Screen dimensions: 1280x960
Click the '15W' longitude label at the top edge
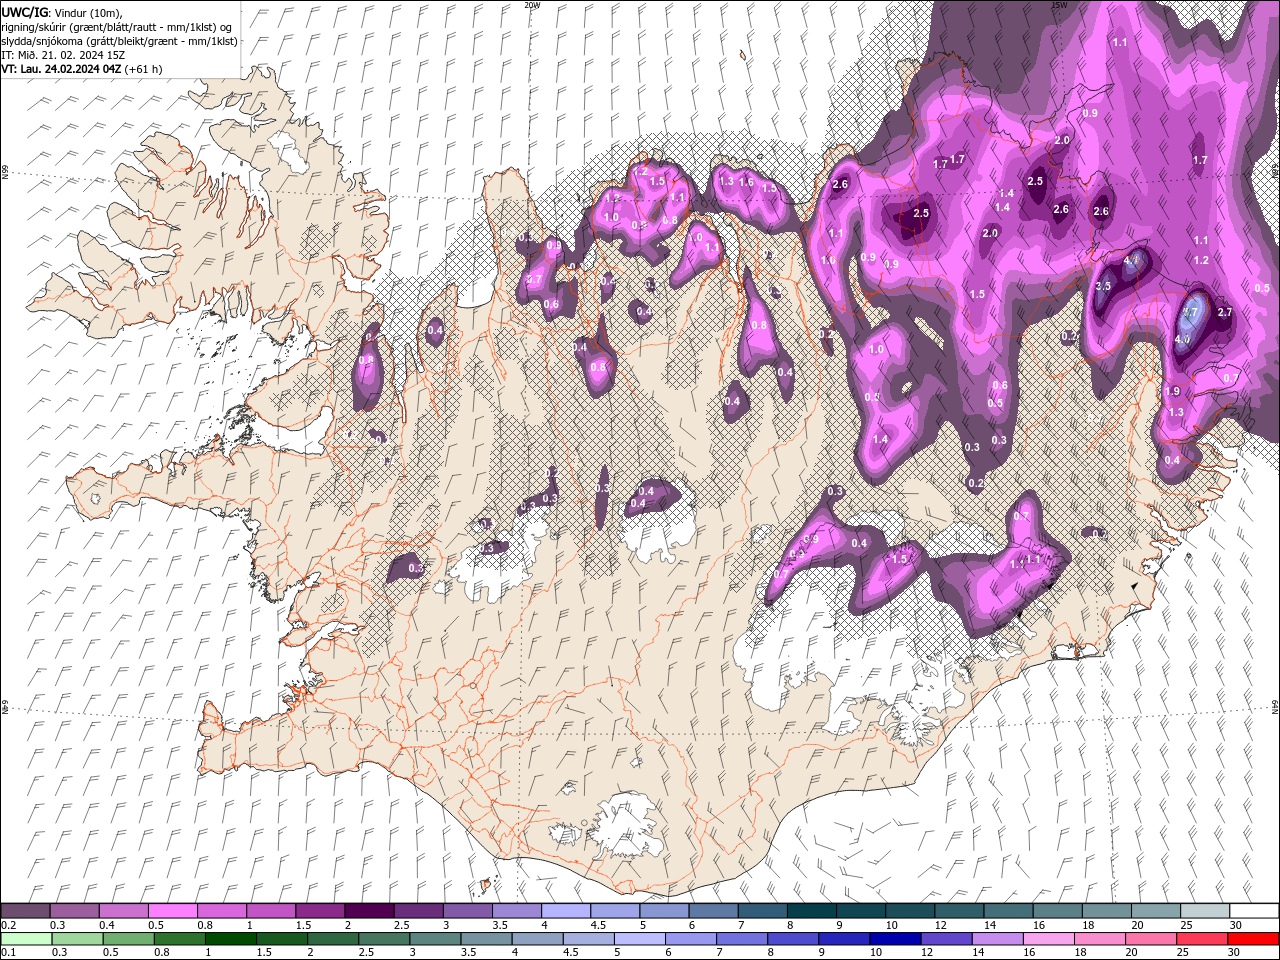click(1059, 5)
